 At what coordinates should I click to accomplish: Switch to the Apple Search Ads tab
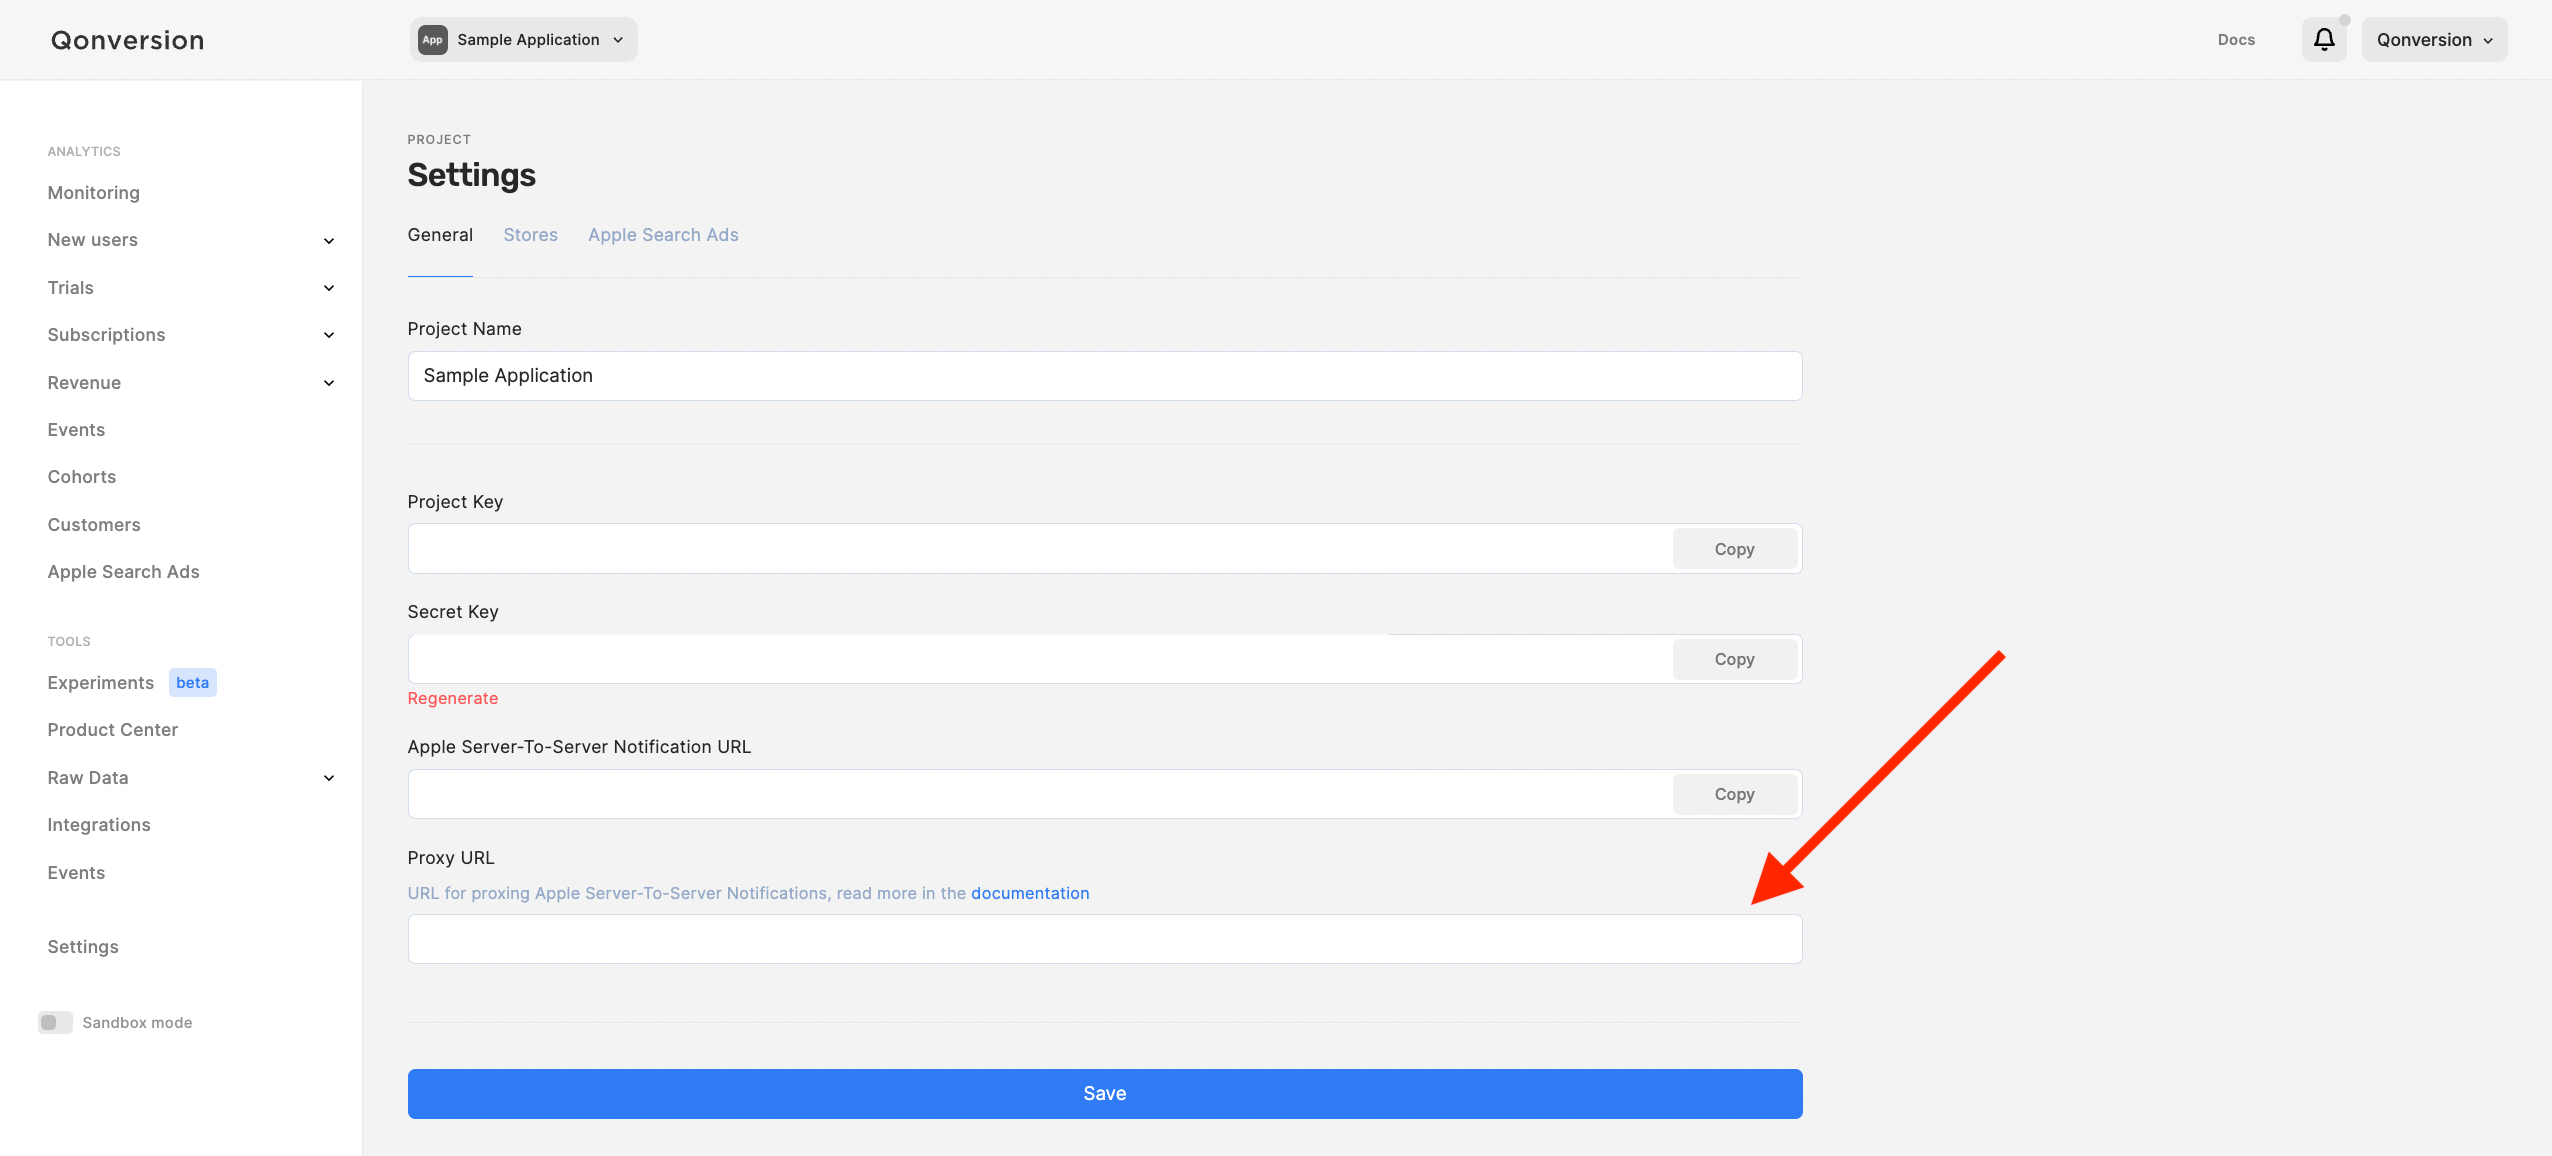pyautogui.click(x=663, y=235)
